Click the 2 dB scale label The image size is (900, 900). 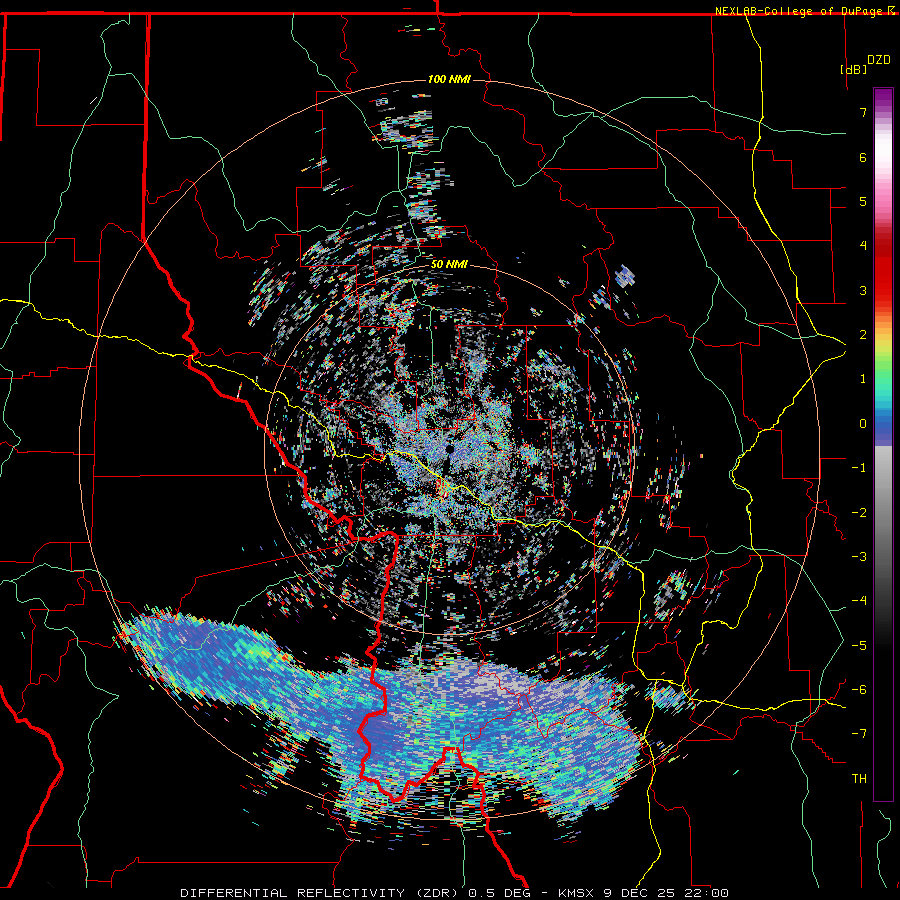863,335
